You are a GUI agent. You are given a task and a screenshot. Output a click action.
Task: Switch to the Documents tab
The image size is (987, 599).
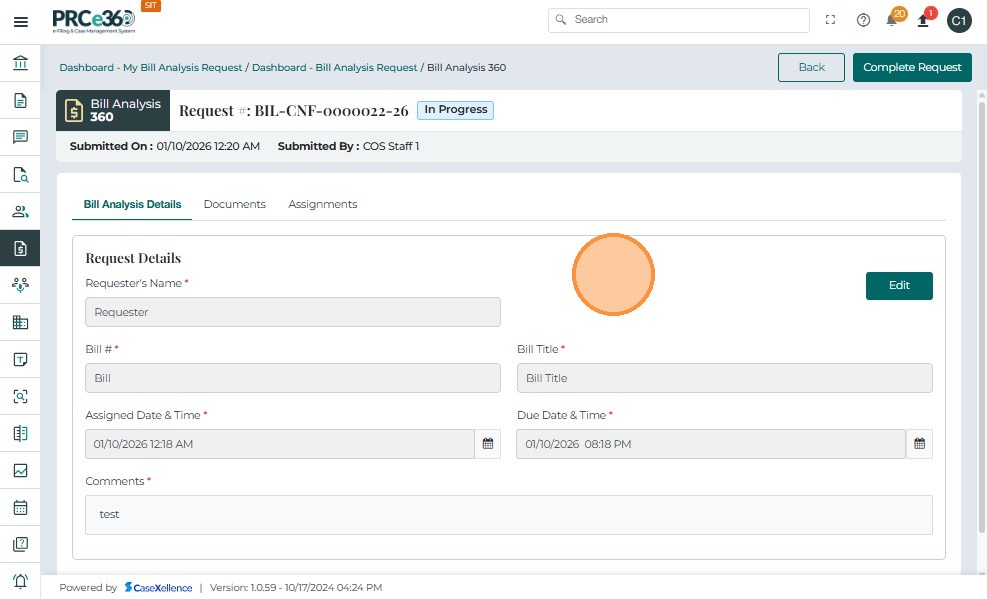[x=234, y=204]
